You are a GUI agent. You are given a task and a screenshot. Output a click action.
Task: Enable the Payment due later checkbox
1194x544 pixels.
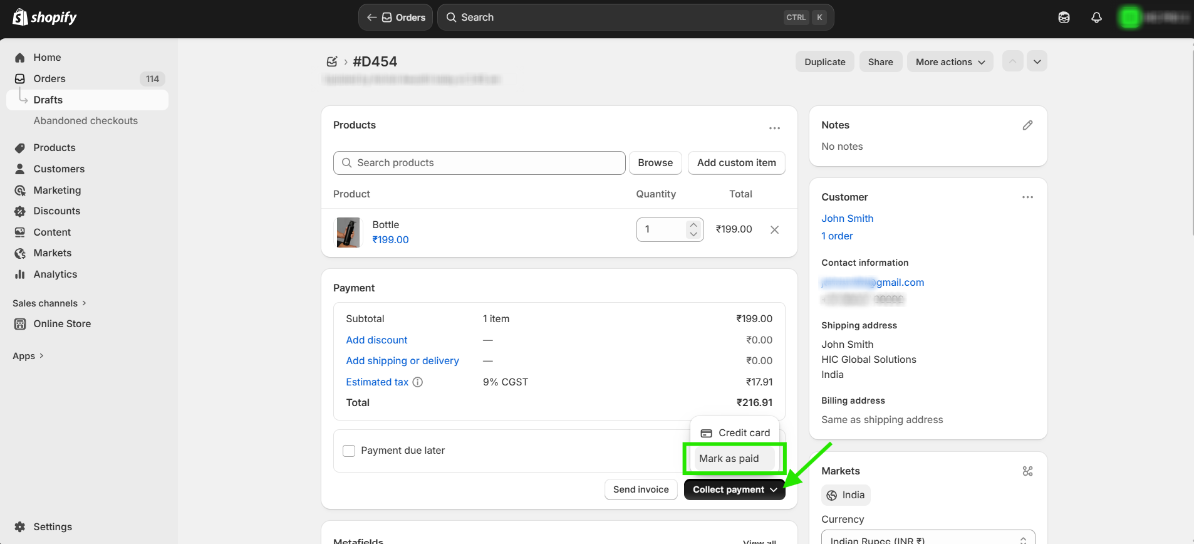[x=349, y=451]
